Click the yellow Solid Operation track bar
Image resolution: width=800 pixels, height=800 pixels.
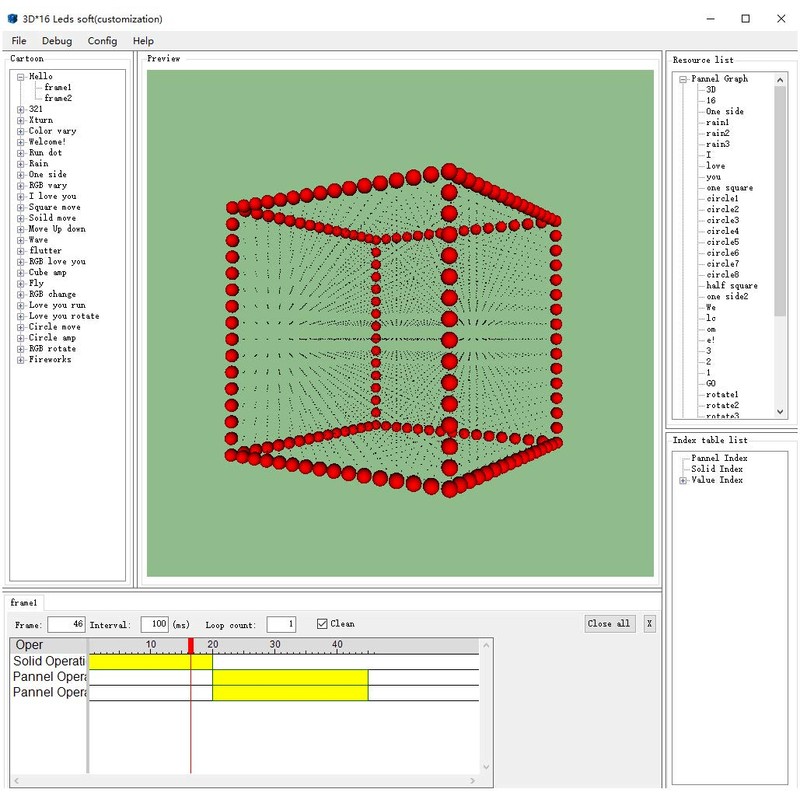150,662
